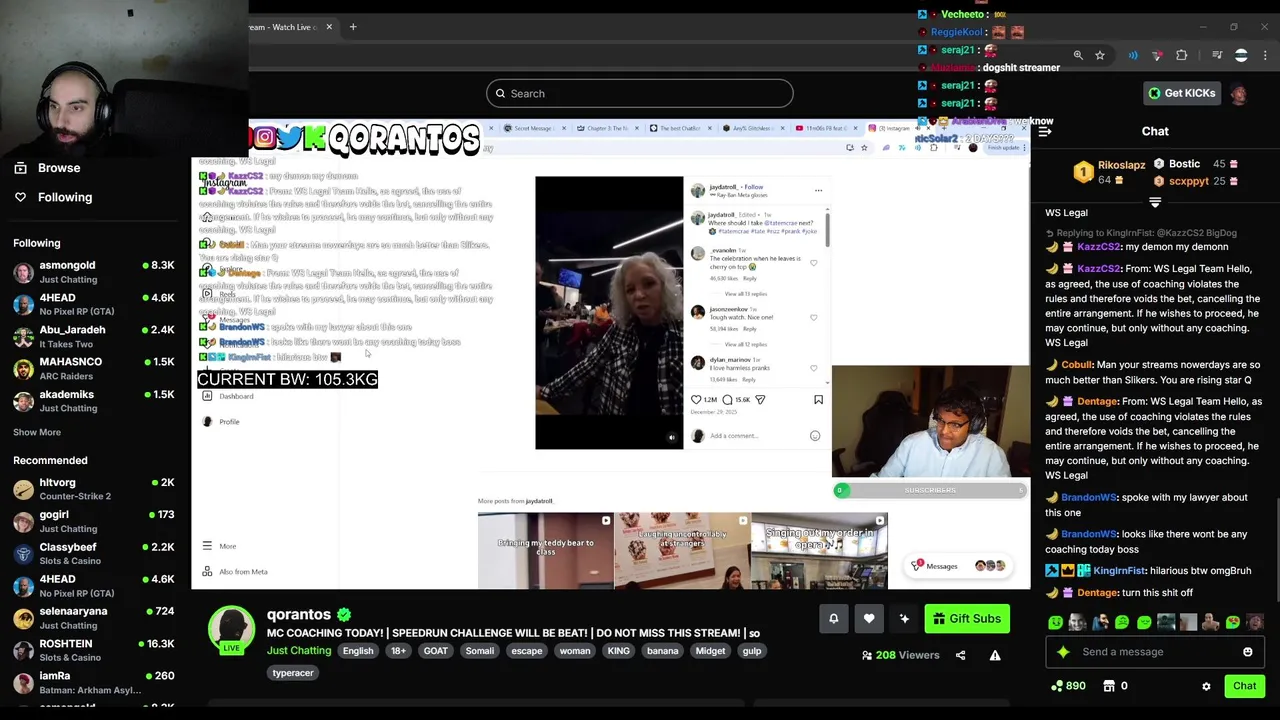Image resolution: width=1280 pixels, height=720 pixels.
Task: Toggle follow with the heart button
Action: tap(869, 619)
